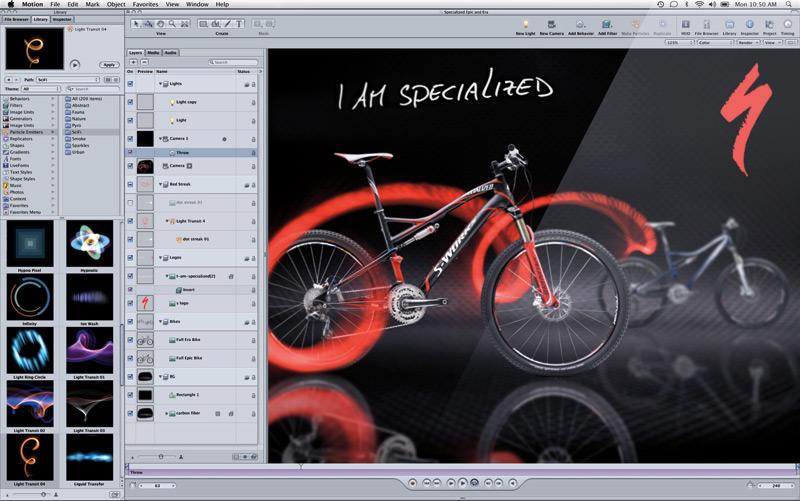
Task: Open the canvas zoom level dropdown
Action: coord(679,43)
